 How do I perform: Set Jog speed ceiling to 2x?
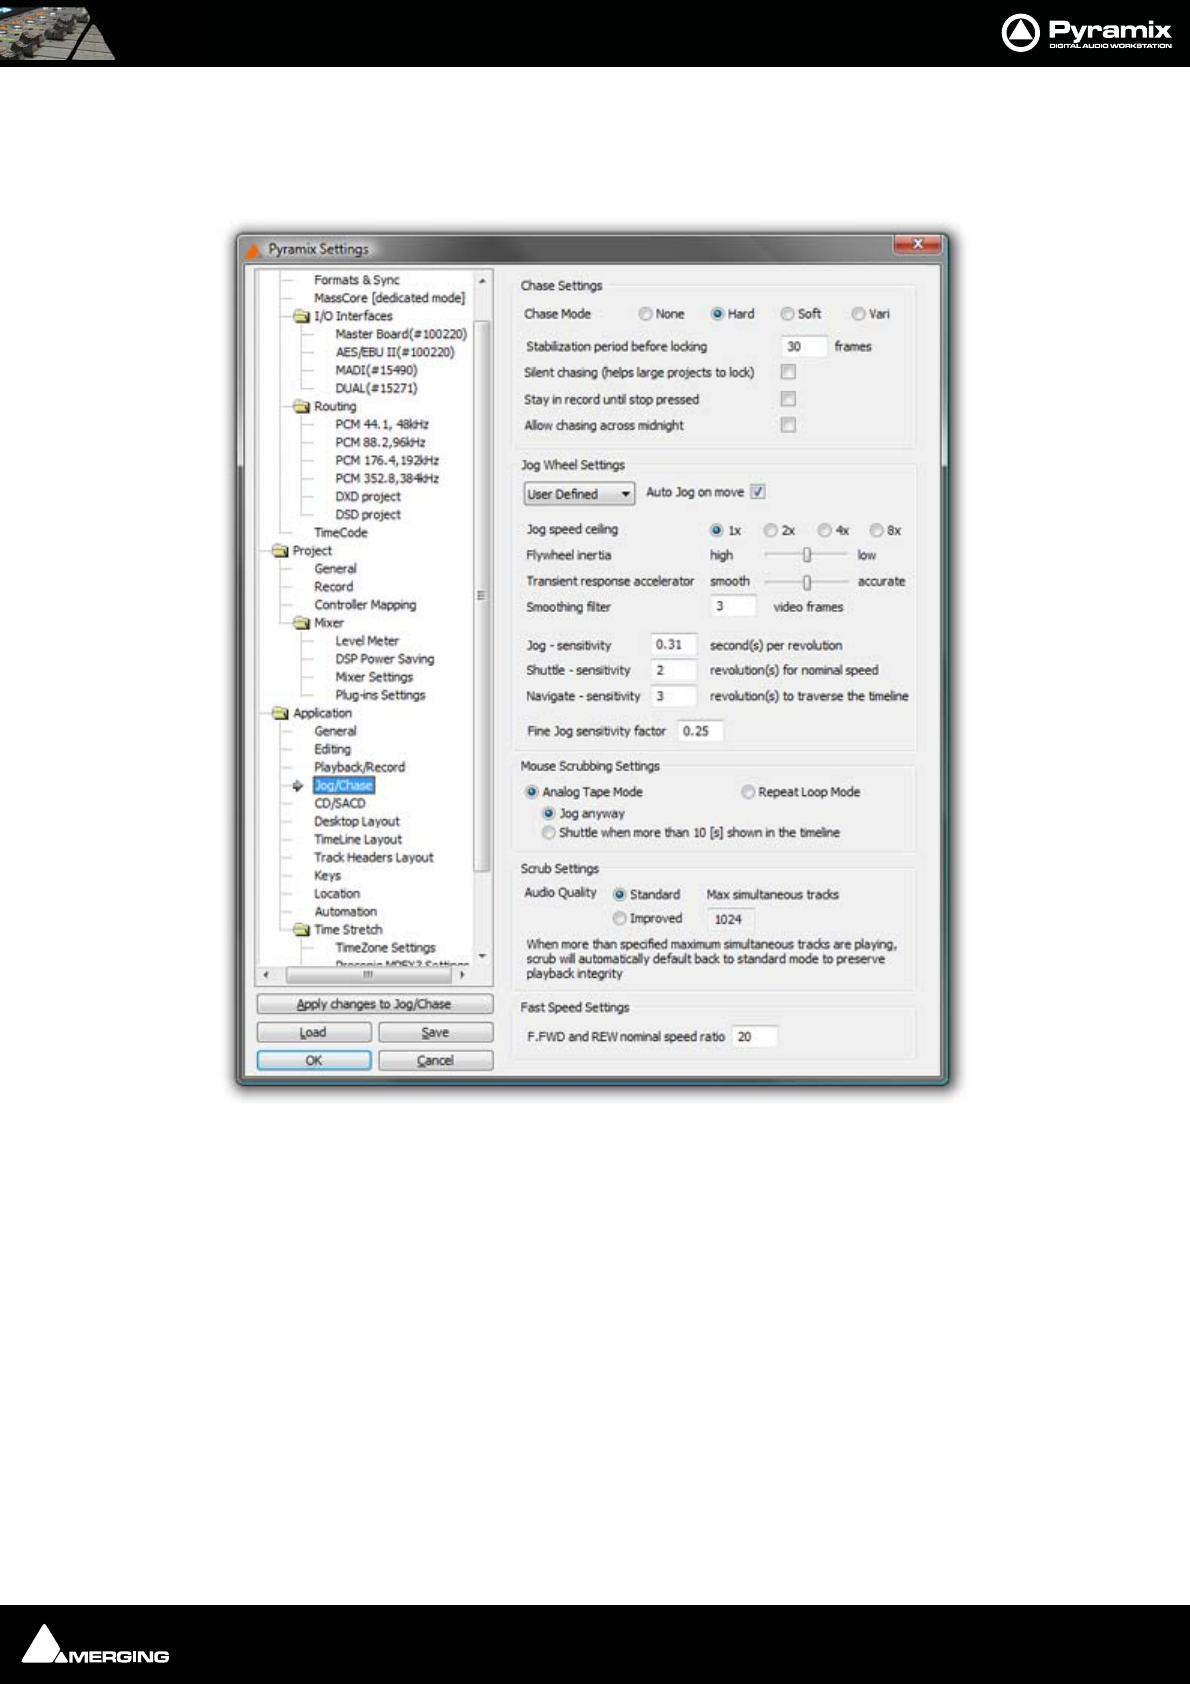point(770,531)
